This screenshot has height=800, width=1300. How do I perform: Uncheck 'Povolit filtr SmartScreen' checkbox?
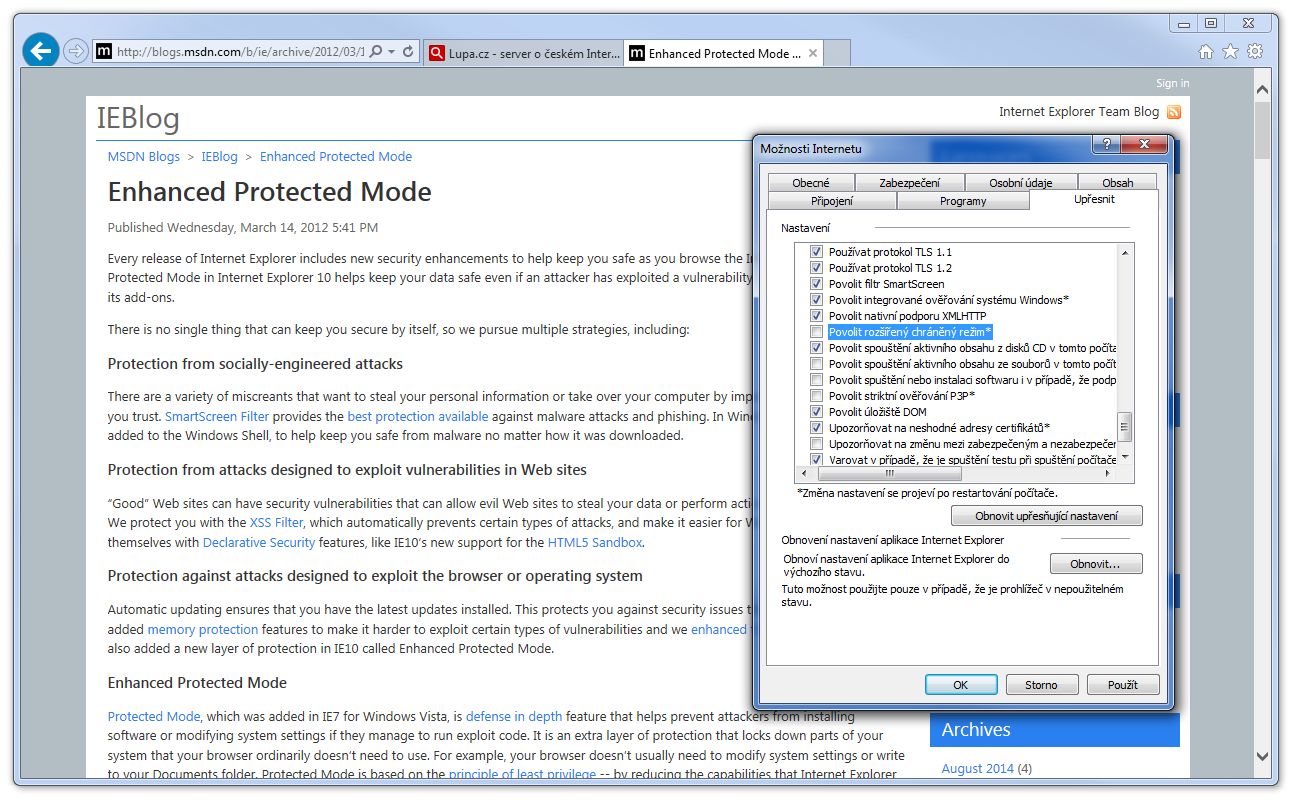point(817,284)
